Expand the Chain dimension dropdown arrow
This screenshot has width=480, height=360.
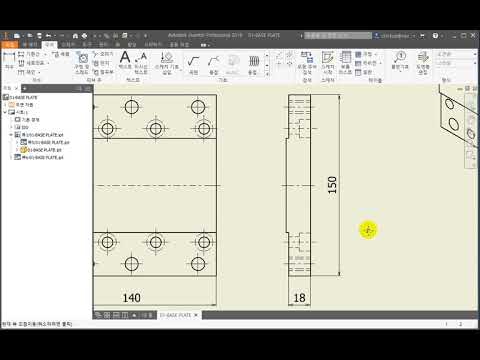(x=39, y=72)
